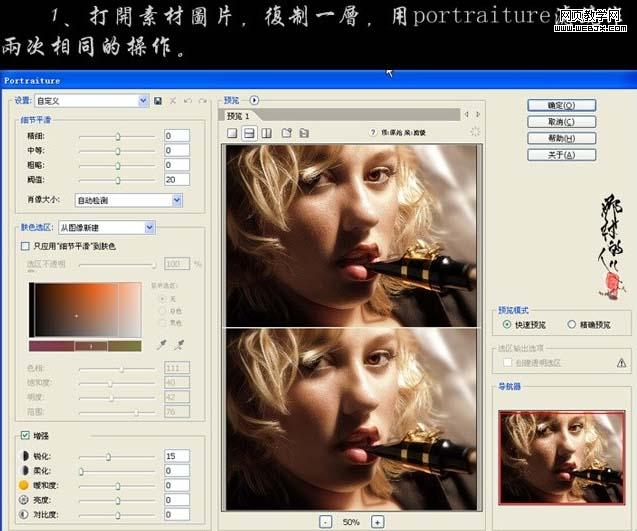
Task: Select the 快速预览 fast preview radio
Action: pos(507,324)
